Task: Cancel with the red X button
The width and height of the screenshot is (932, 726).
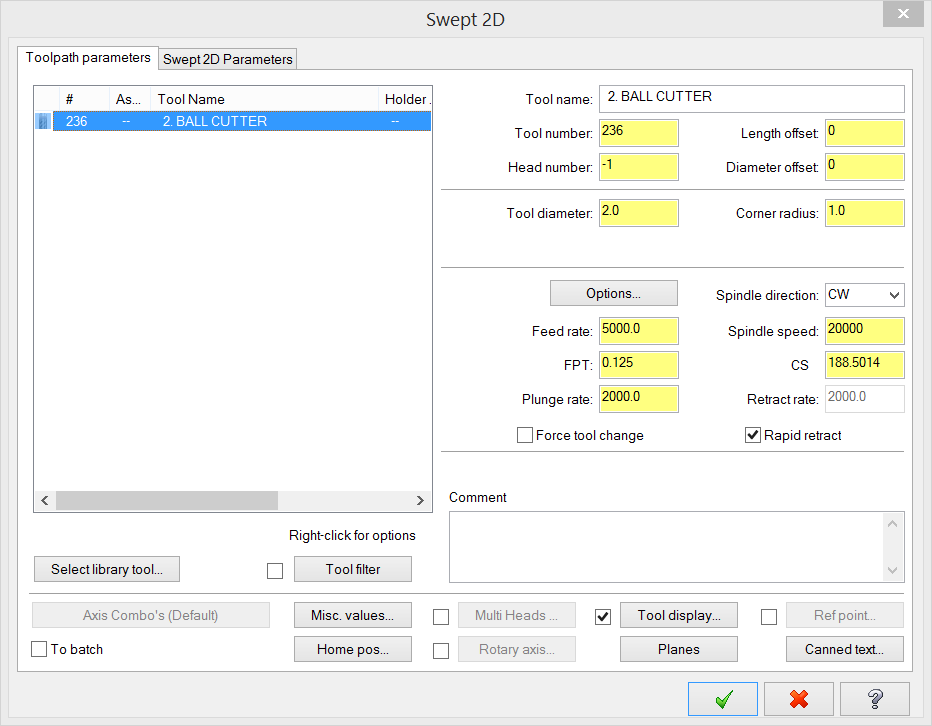Action: 798,699
